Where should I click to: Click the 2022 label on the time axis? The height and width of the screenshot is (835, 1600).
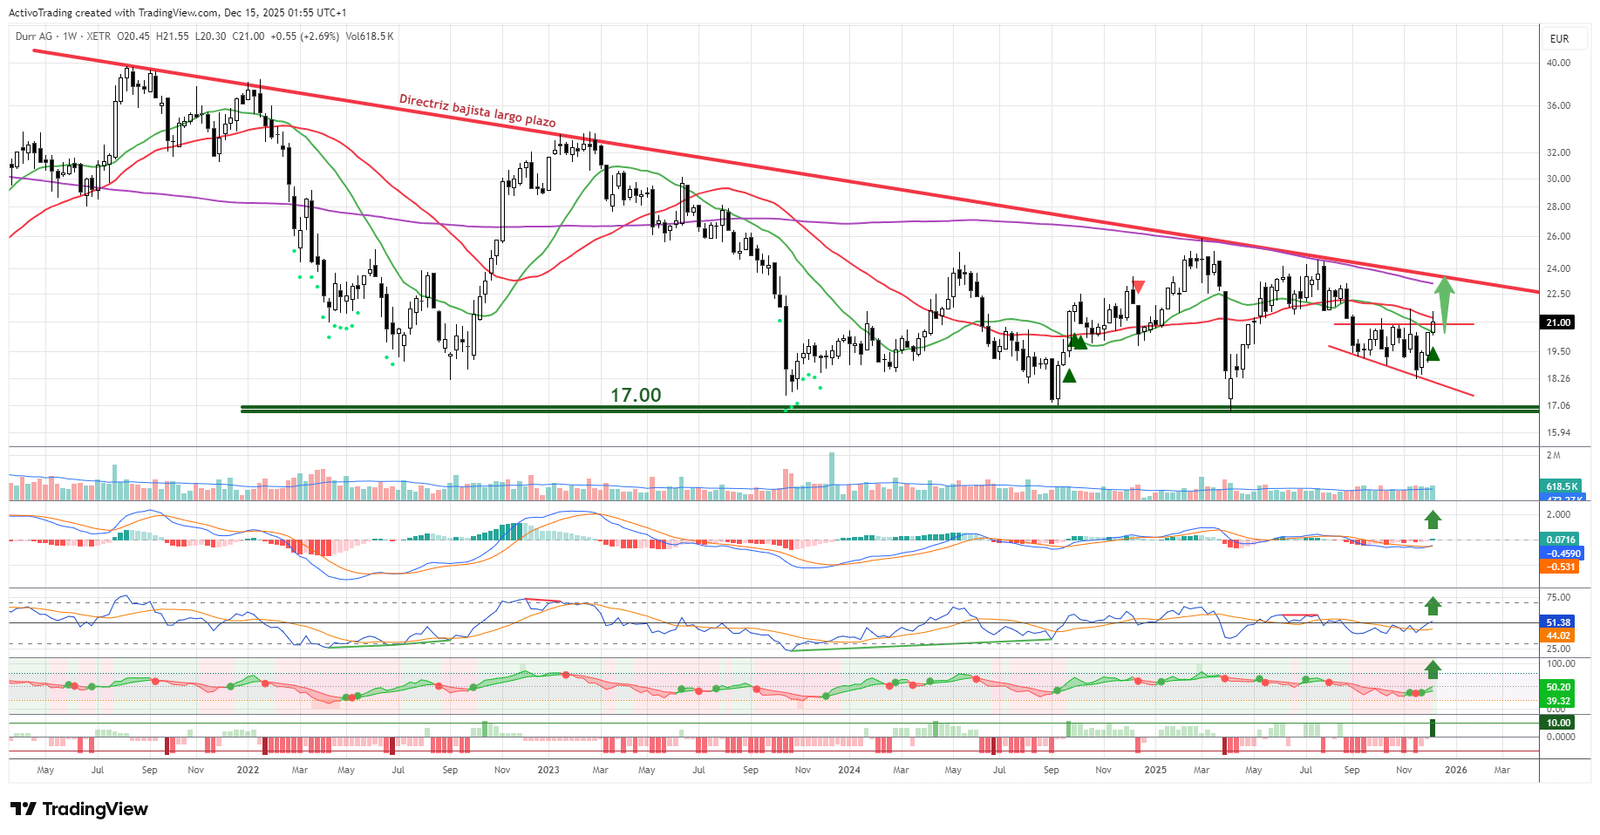pos(247,770)
